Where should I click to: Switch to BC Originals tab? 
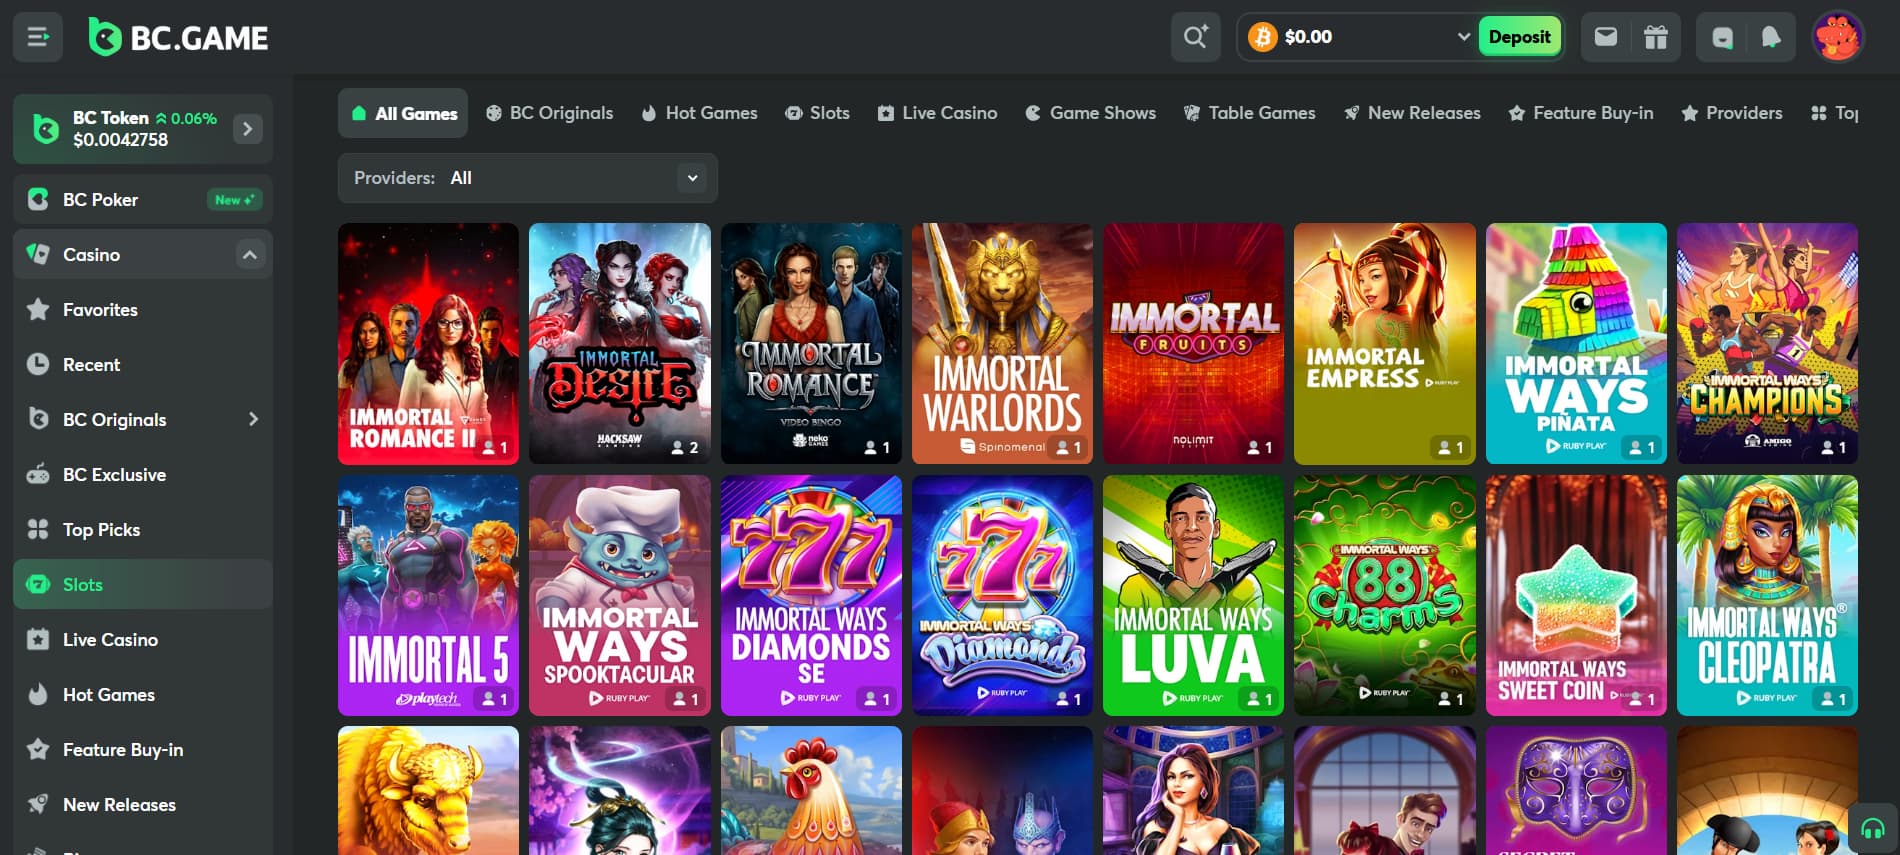point(549,114)
